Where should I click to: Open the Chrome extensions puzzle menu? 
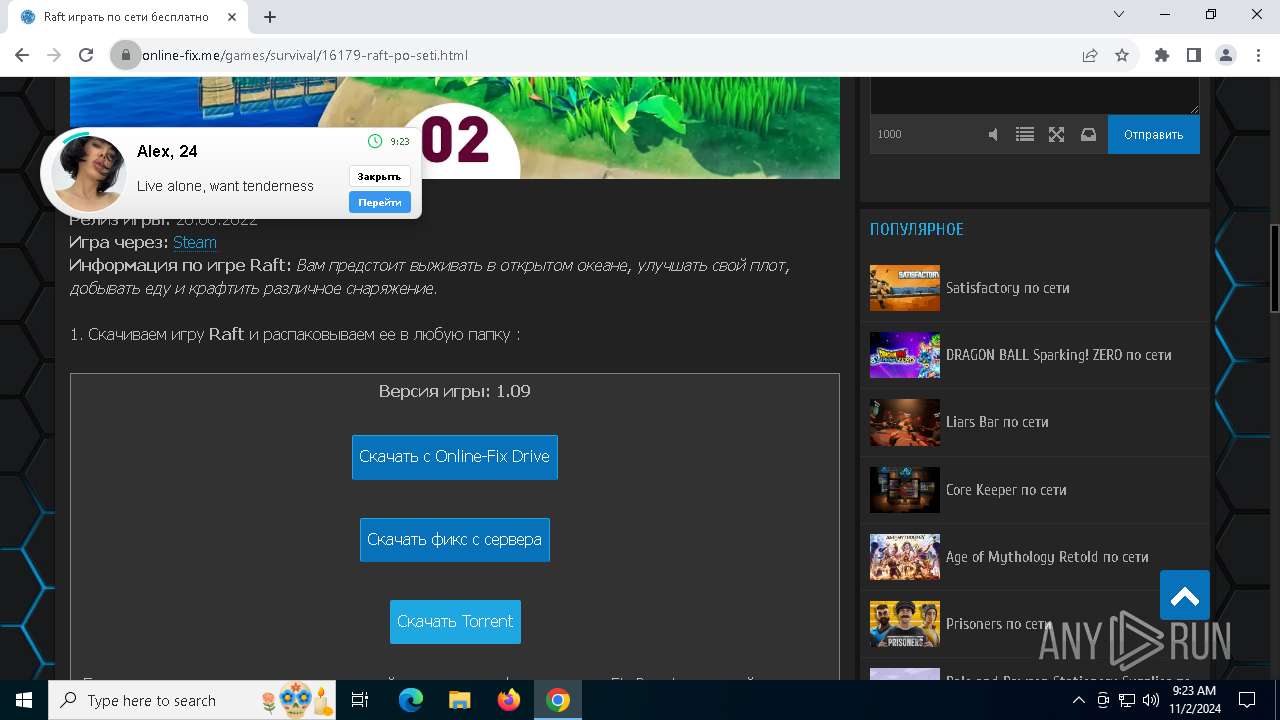coord(1162,56)
